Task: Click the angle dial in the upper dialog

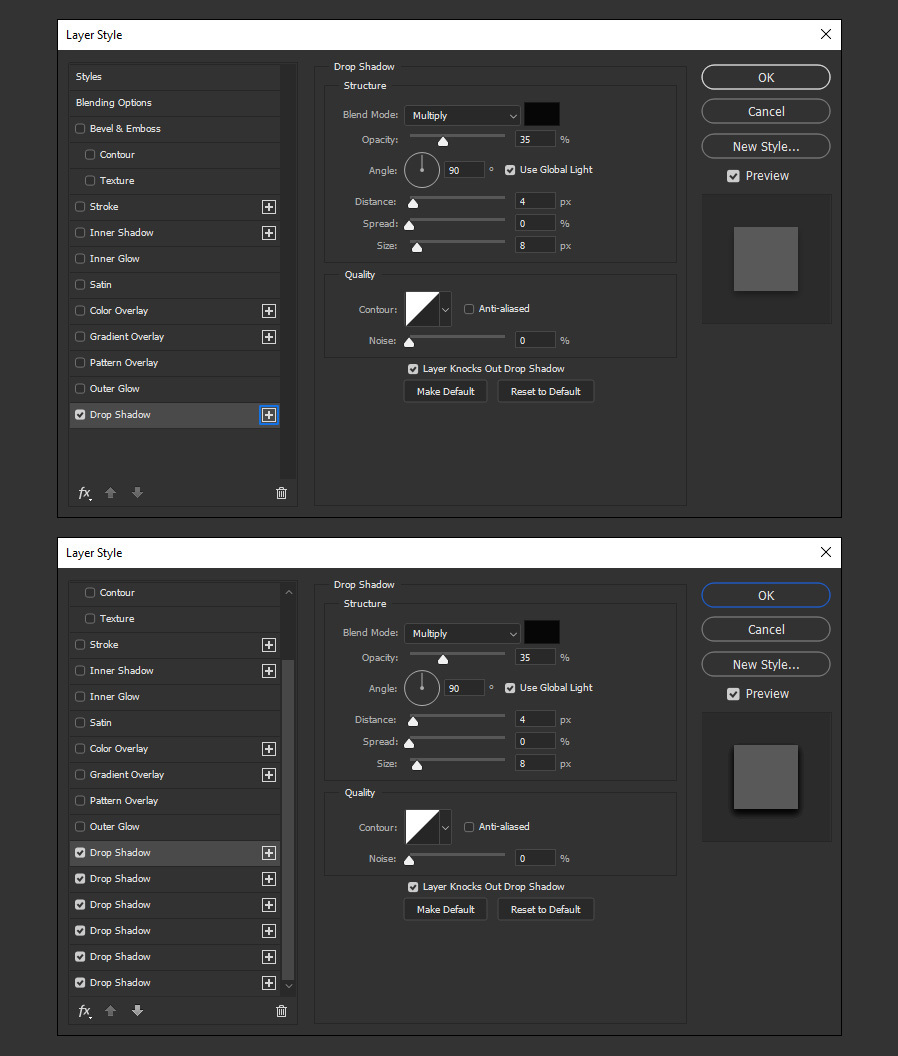Action: coord(422,170)
